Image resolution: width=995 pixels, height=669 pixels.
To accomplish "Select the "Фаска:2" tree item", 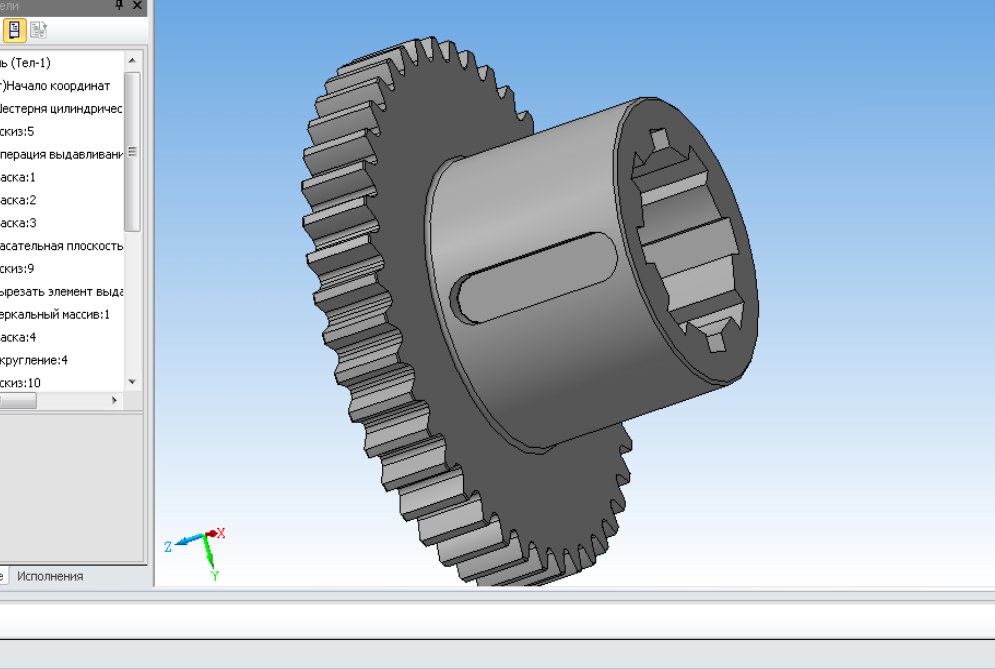I will click(x=18, y=200).
